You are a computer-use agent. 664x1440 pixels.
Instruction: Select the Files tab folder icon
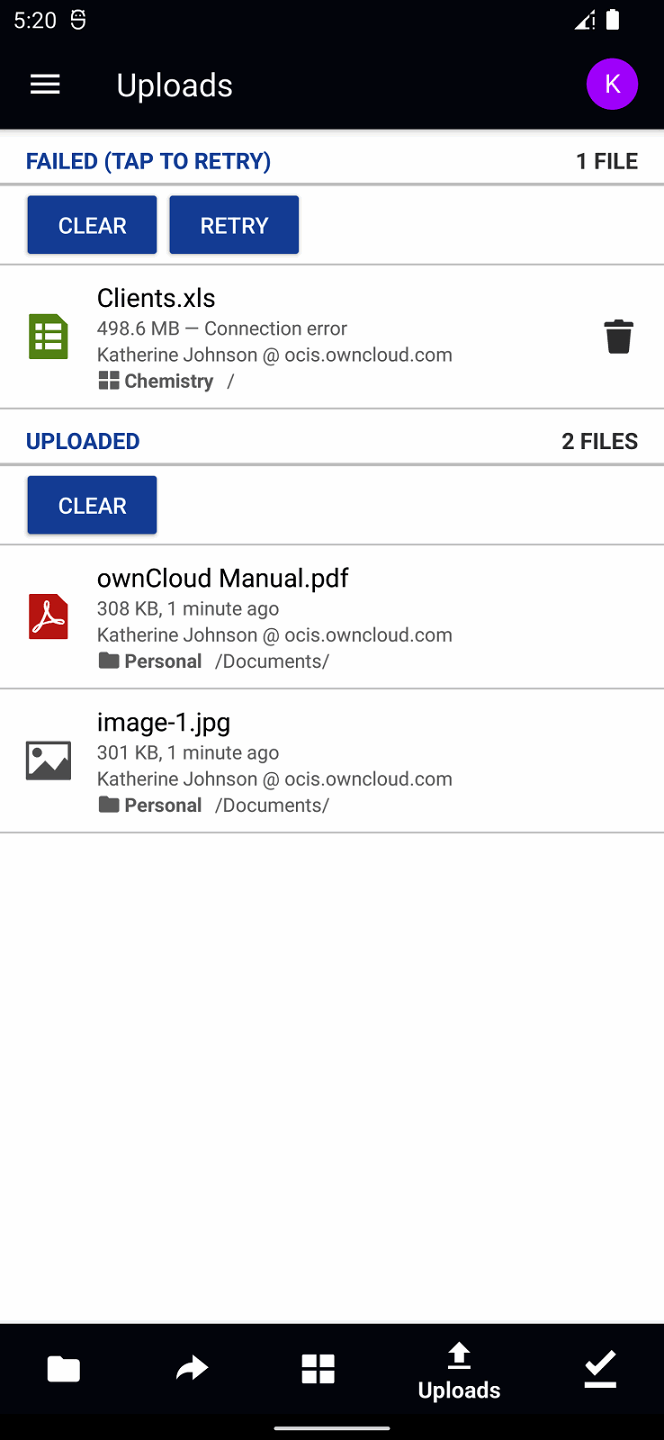coord(63,1368)
